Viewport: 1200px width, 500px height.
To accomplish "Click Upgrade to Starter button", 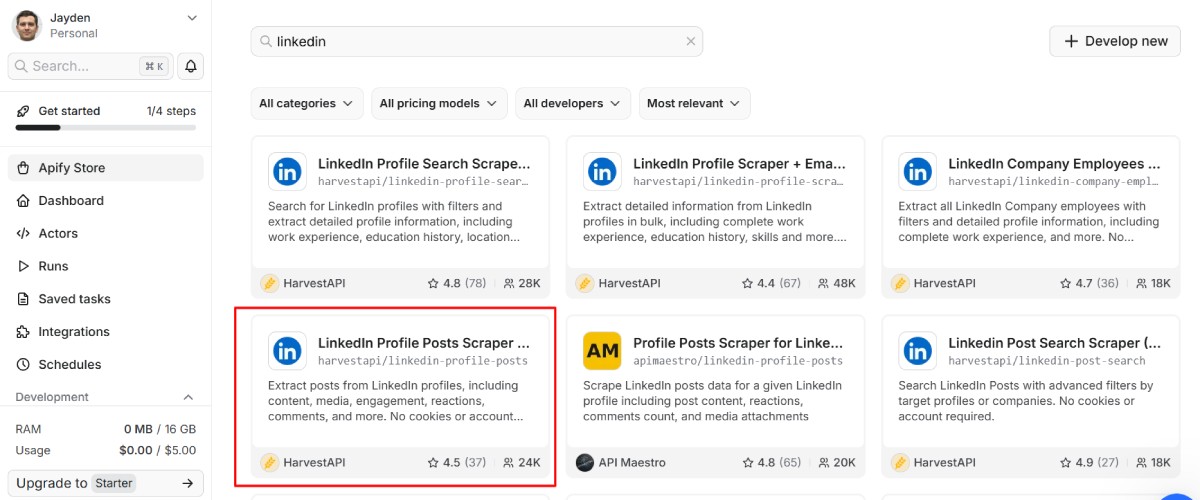I will 106,483.
